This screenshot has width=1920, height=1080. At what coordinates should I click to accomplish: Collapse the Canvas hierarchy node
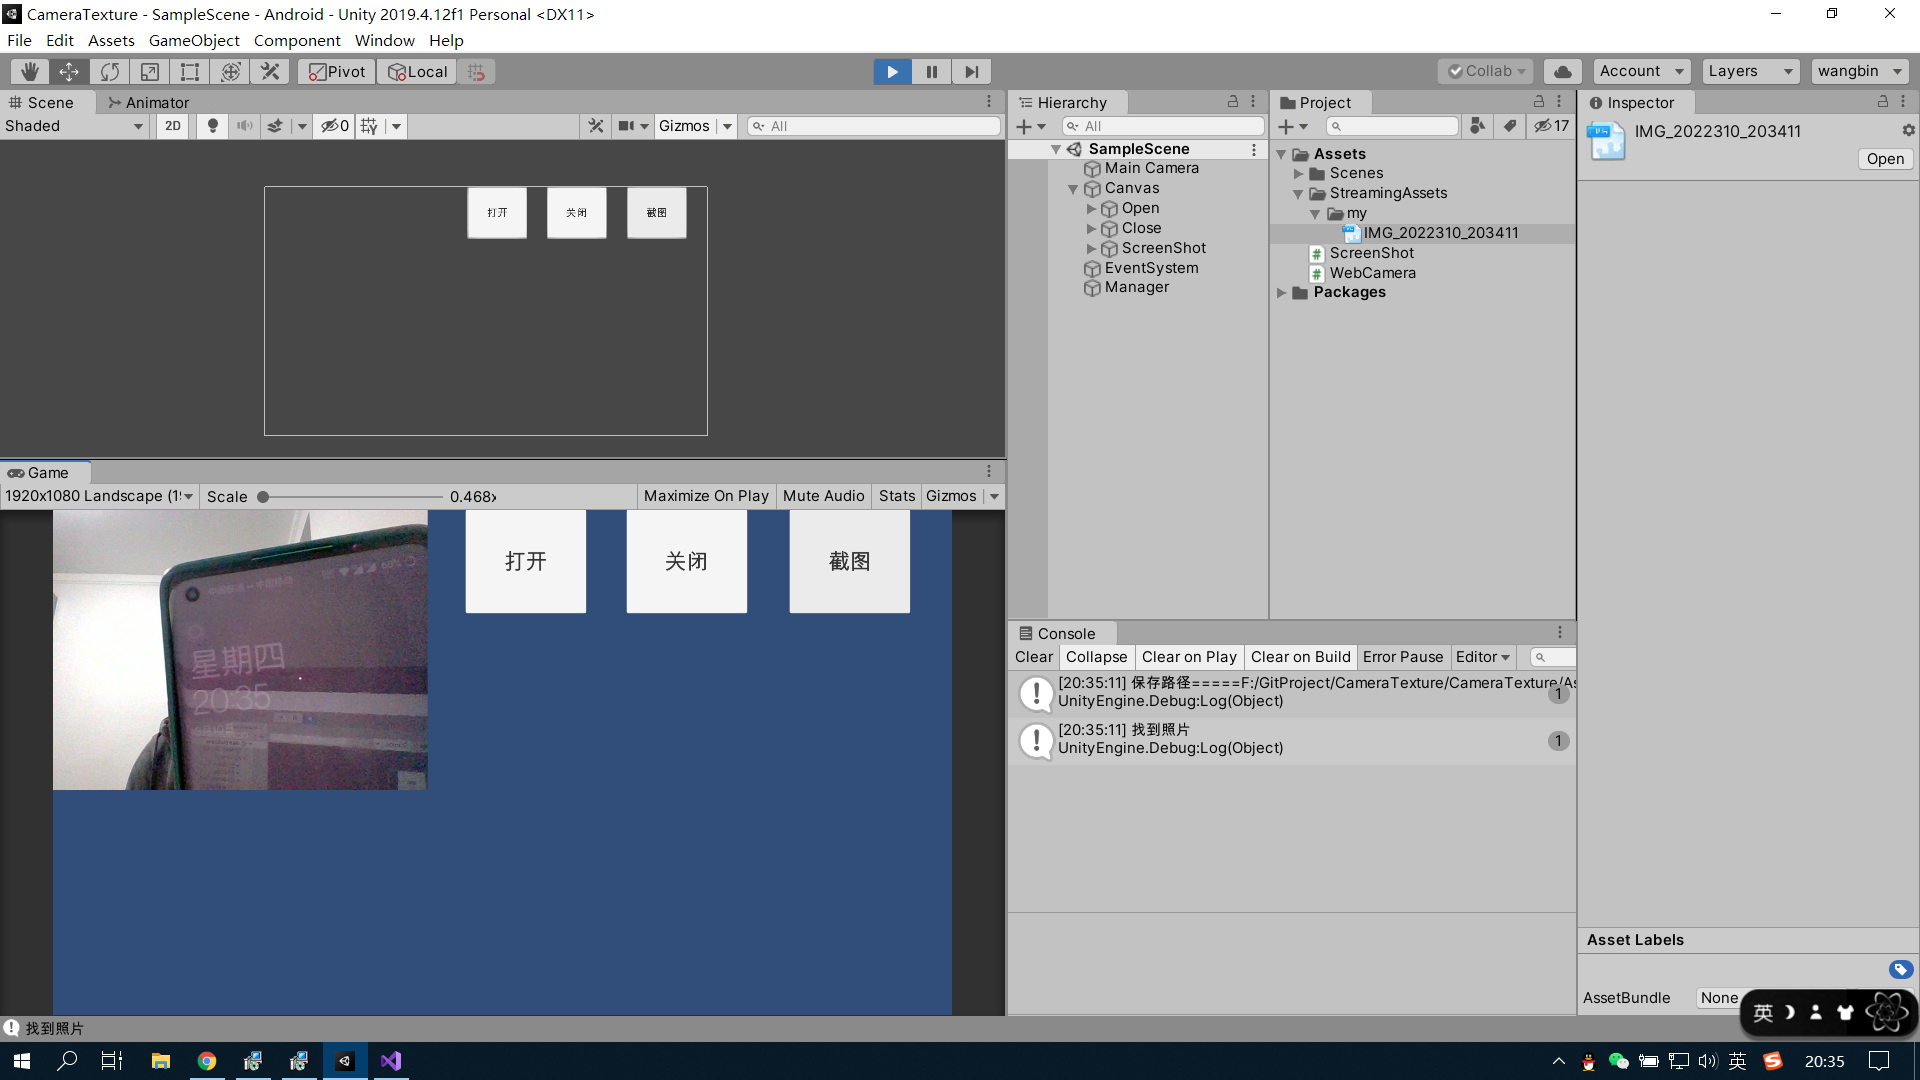pyautogui.click(x=1073, y=188)
